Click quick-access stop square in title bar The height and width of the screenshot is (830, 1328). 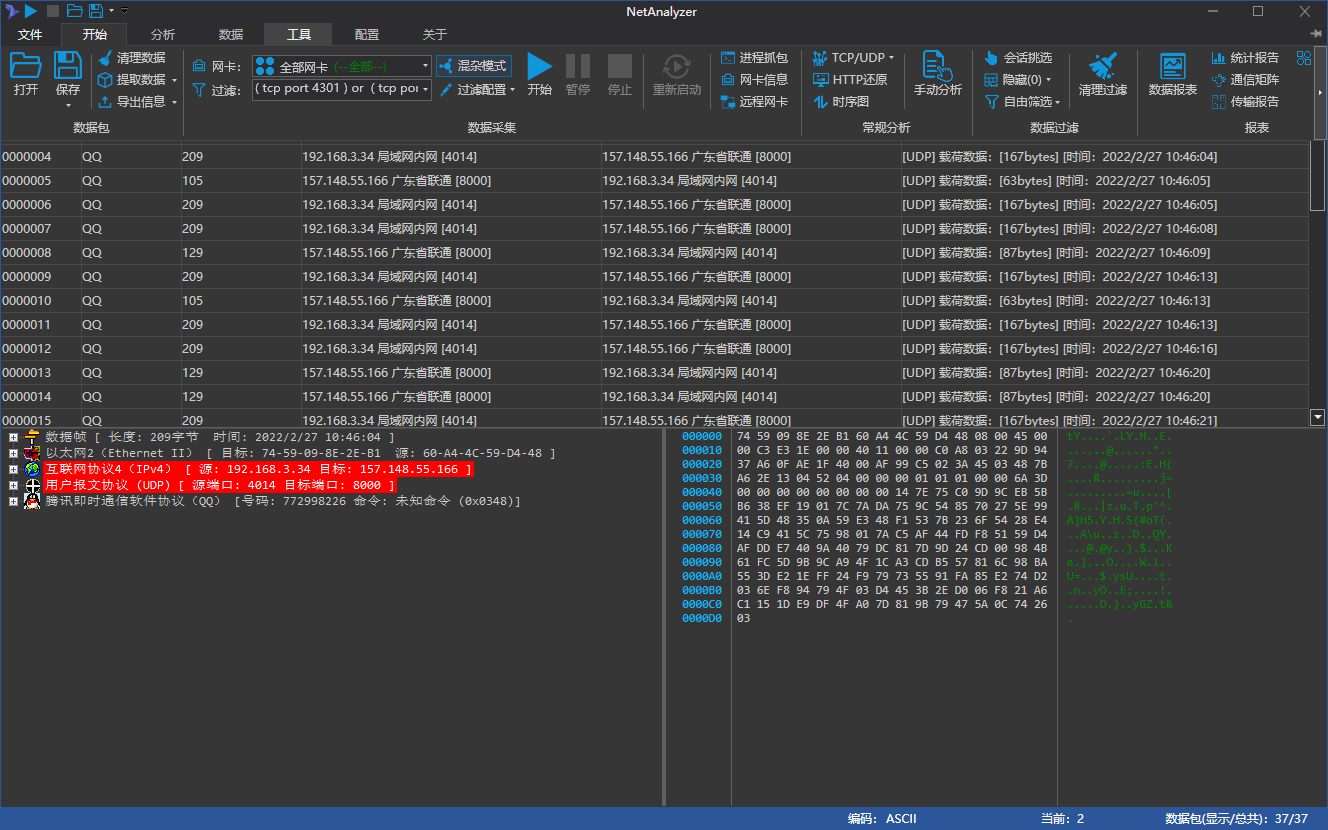53,11
